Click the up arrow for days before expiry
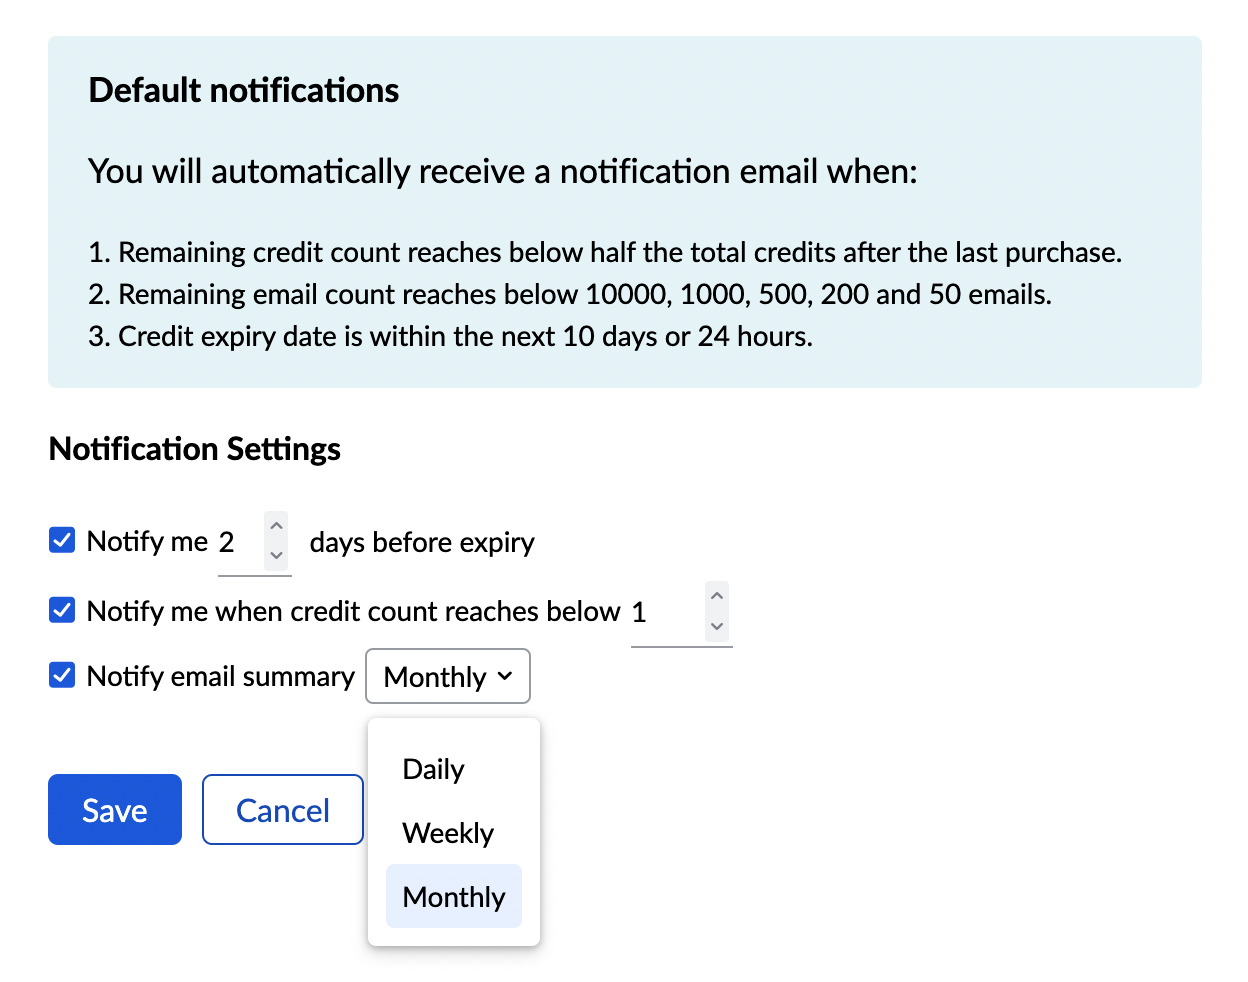Viewport: 1248px width, 982px height. click(x=277, y=526)
